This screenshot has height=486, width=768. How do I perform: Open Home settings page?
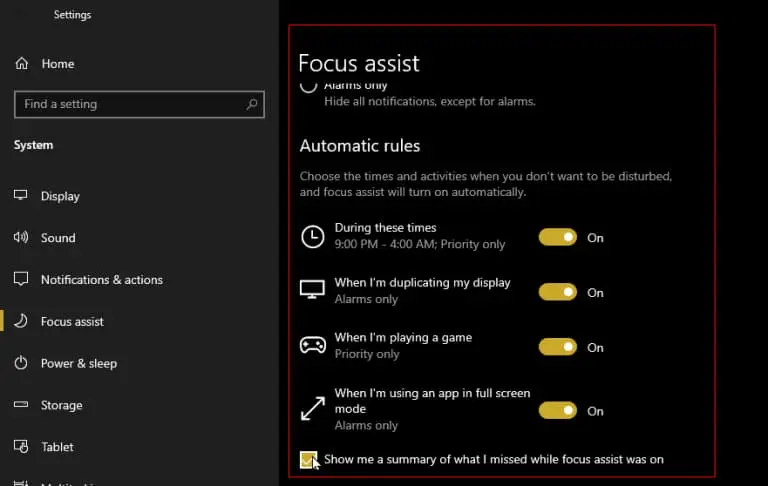(58, 64)
